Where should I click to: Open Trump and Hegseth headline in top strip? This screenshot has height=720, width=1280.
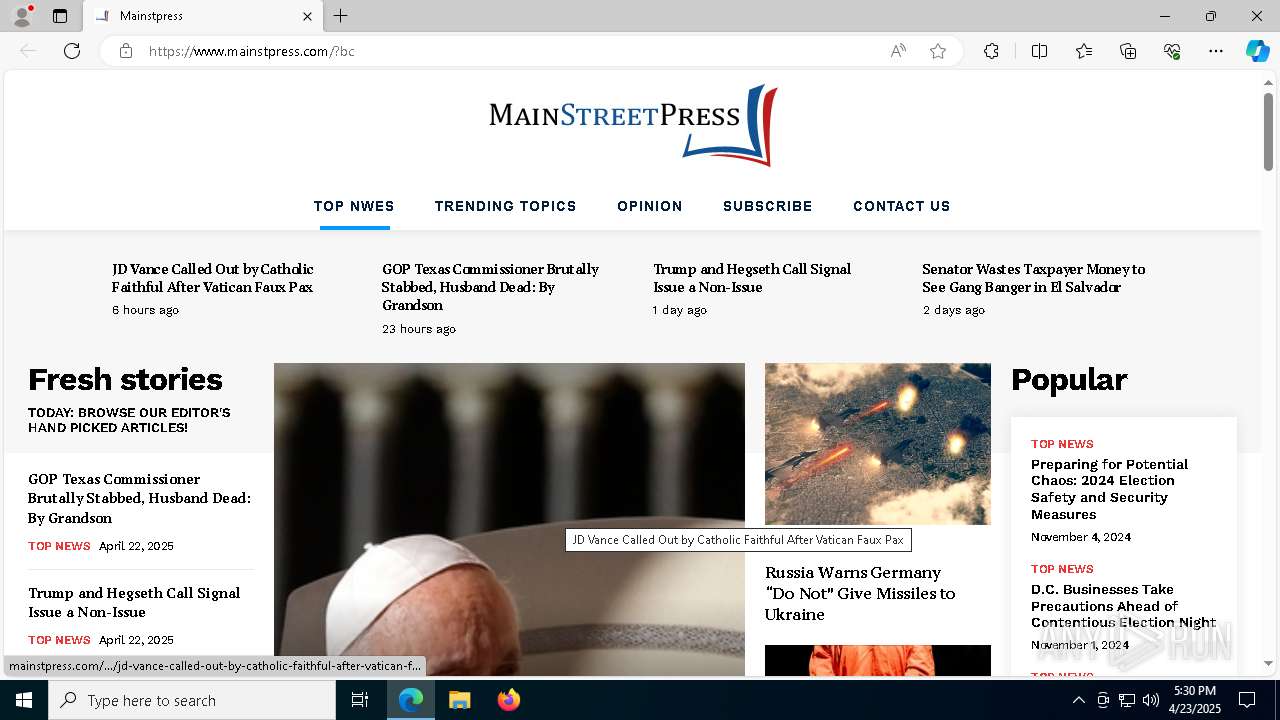[x=752, y=278]
